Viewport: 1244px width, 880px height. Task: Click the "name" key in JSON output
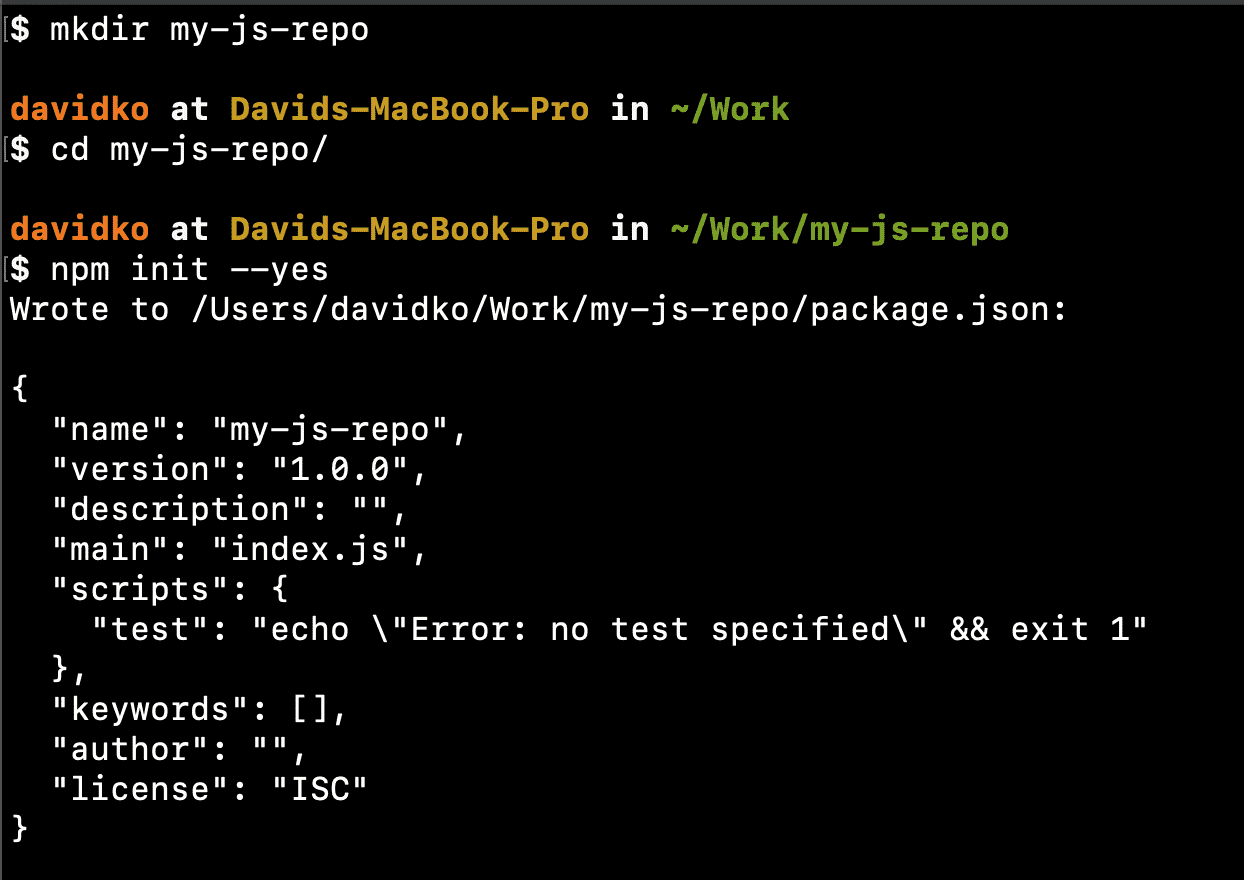(109, 430)
